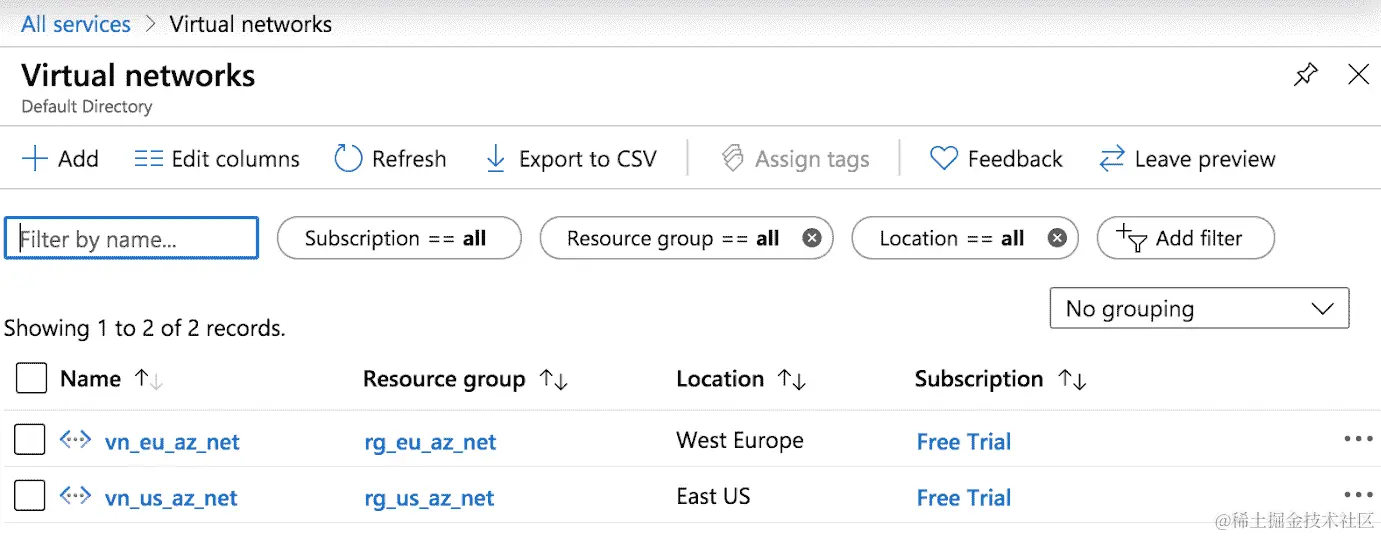Open Feedback with heart icon
The height and width of the screenshot is (537, 1381).
(996, 159)
